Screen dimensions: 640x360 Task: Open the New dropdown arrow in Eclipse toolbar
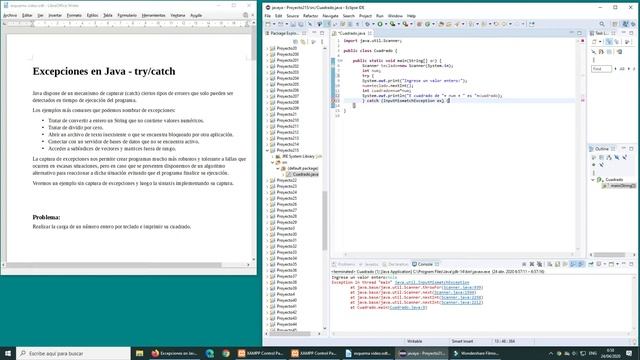click(273, 24)
